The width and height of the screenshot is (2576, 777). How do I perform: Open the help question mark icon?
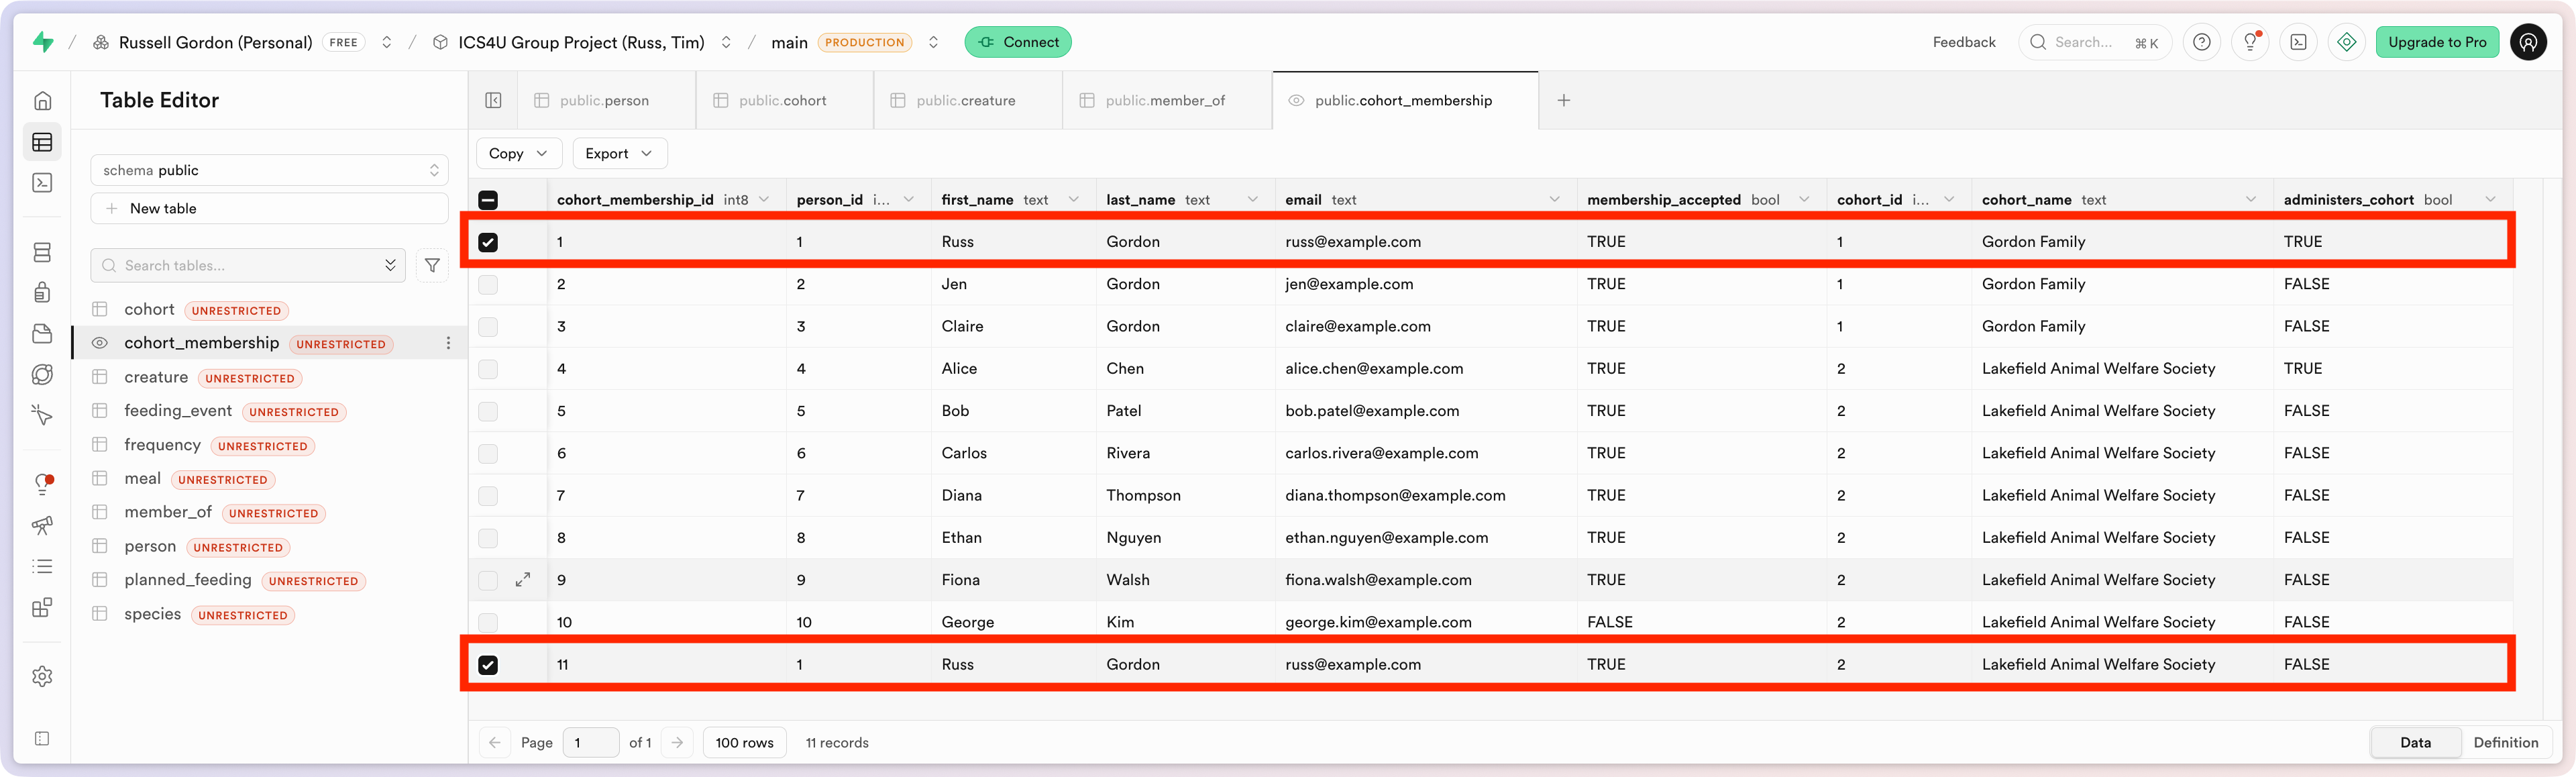point(2201,42)
